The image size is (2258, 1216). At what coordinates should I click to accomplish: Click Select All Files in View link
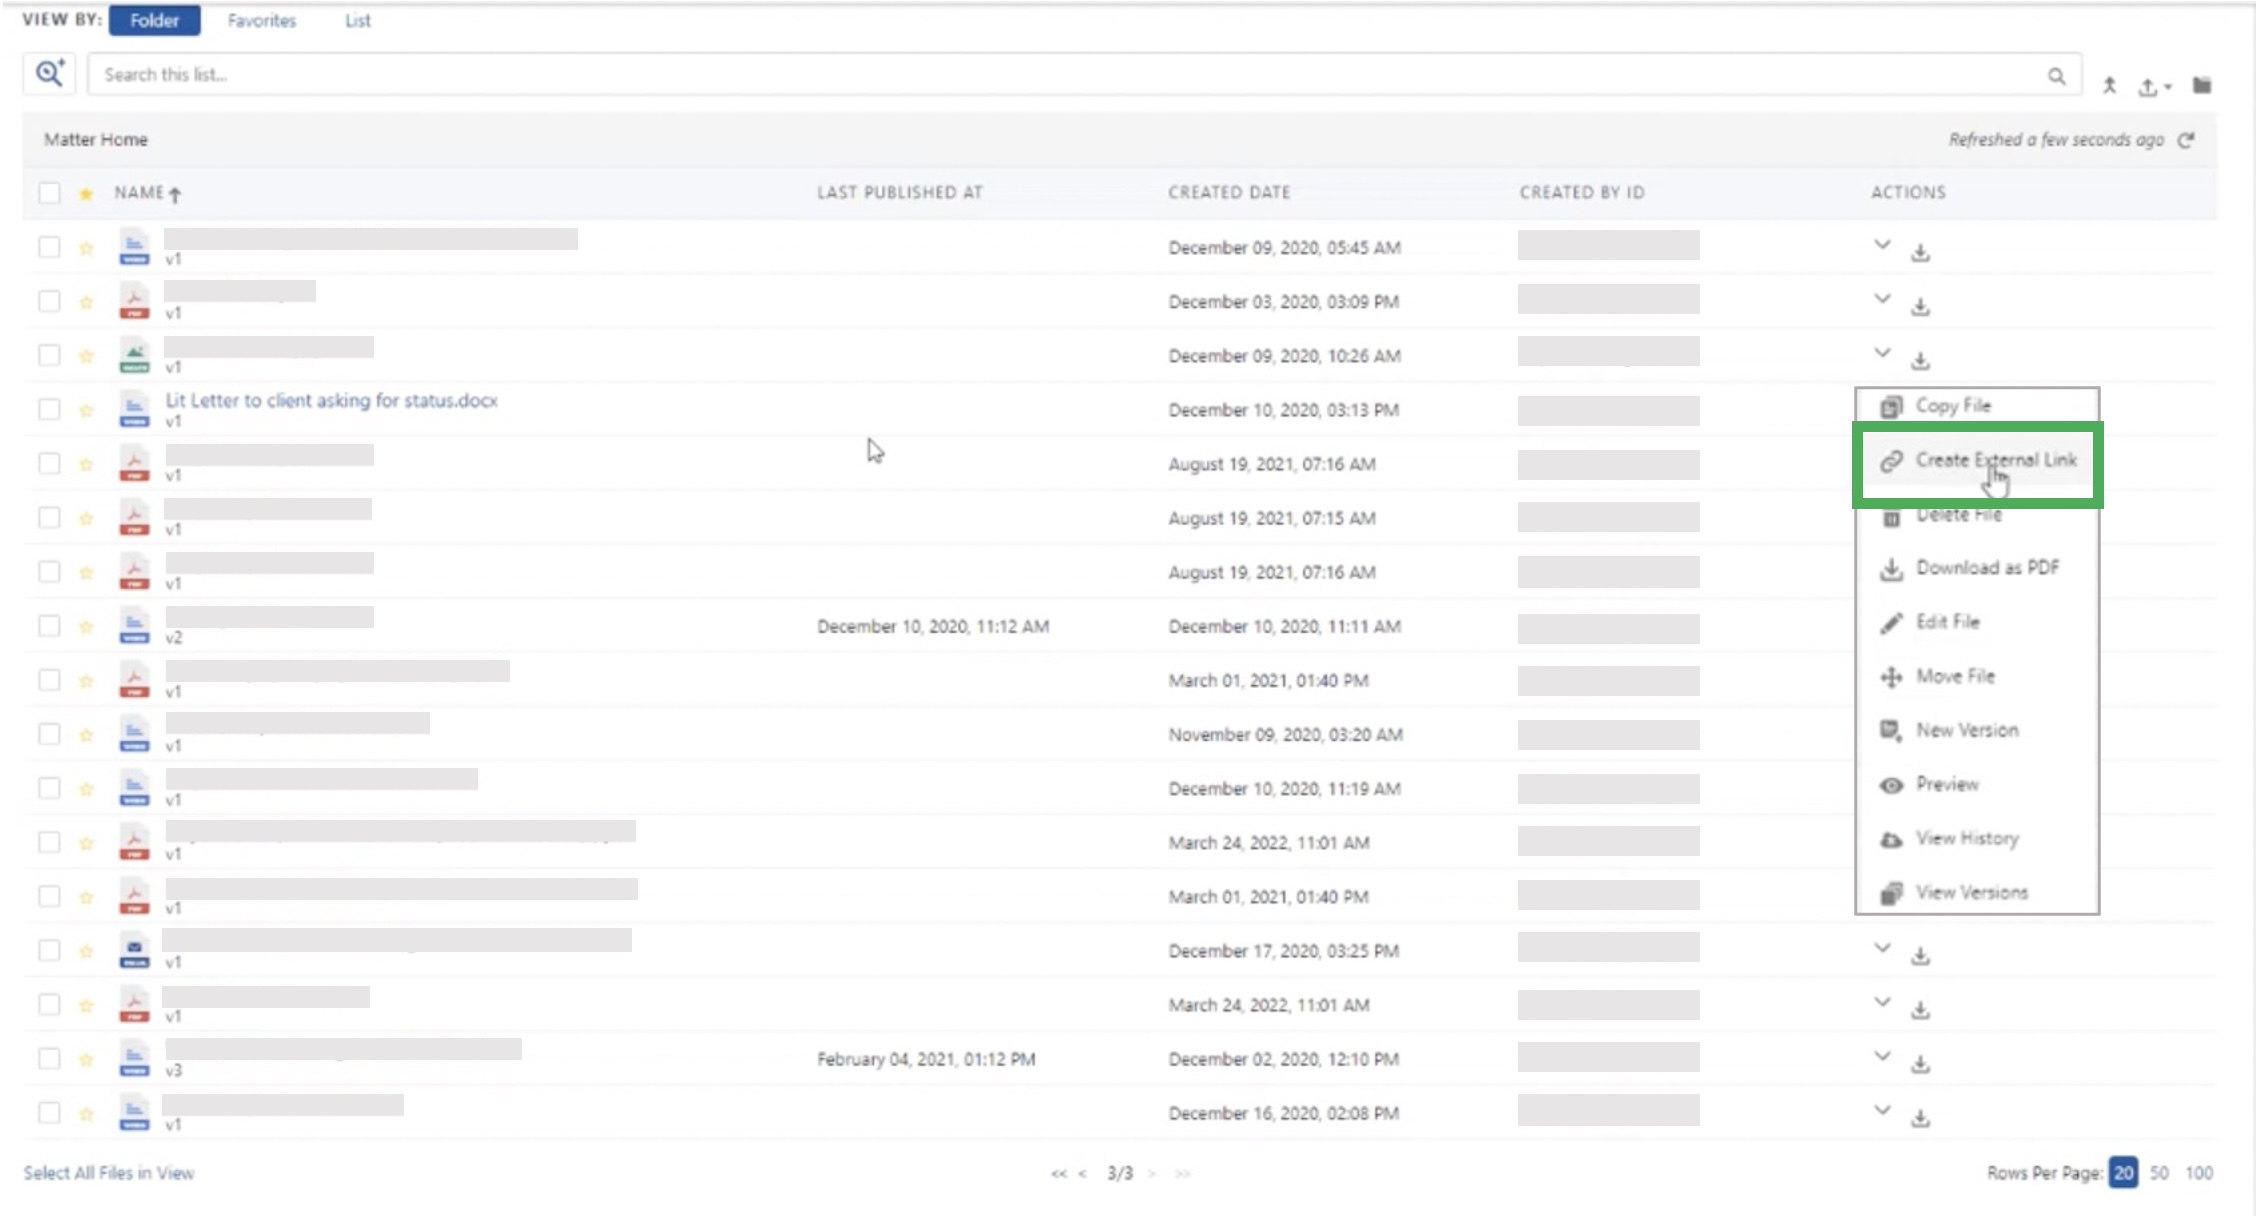109,1173
